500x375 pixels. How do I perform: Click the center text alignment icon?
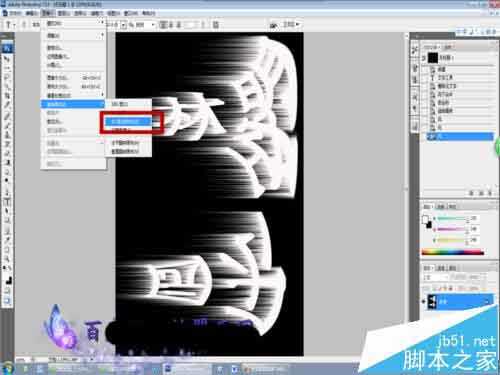tap(171, 24)
